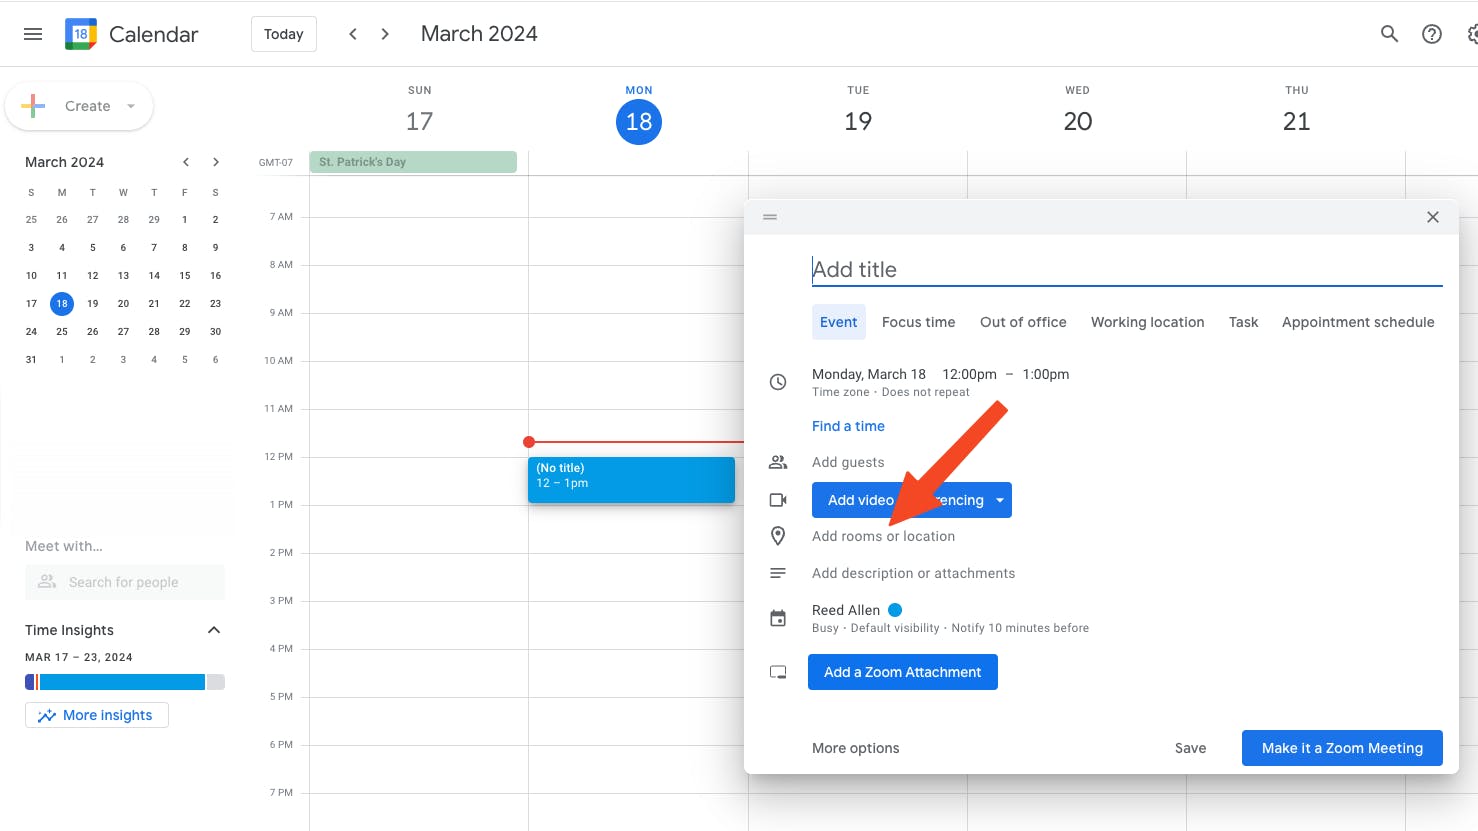Open Create dropdown arrow
Viewport: 1478px width, 831px height.
click(x=131, y=106)
